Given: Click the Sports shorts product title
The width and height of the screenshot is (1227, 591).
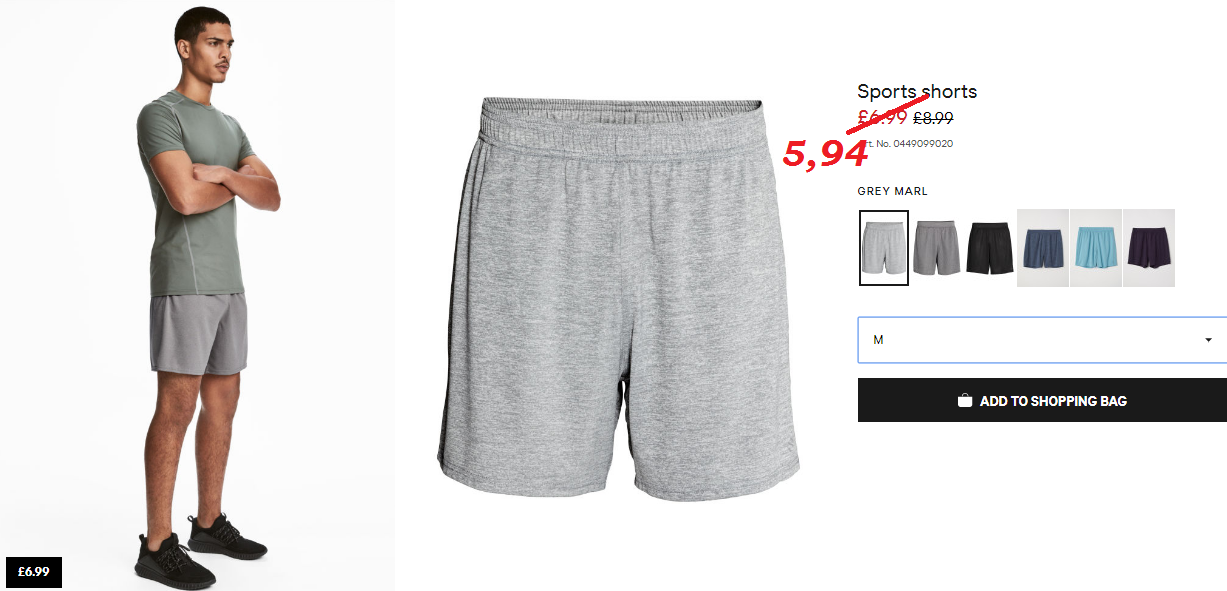Looking at the screenshot, I should click(917, 92).
